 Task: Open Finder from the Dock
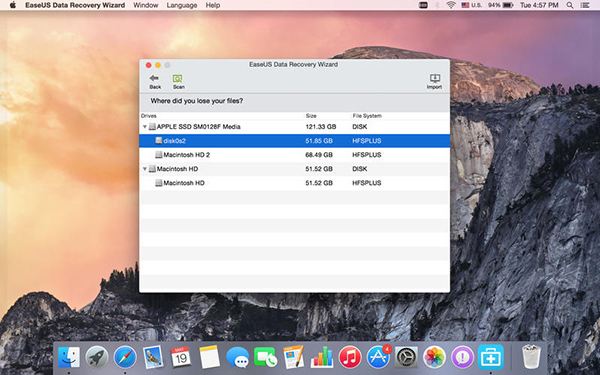click(x=69, y=357)
